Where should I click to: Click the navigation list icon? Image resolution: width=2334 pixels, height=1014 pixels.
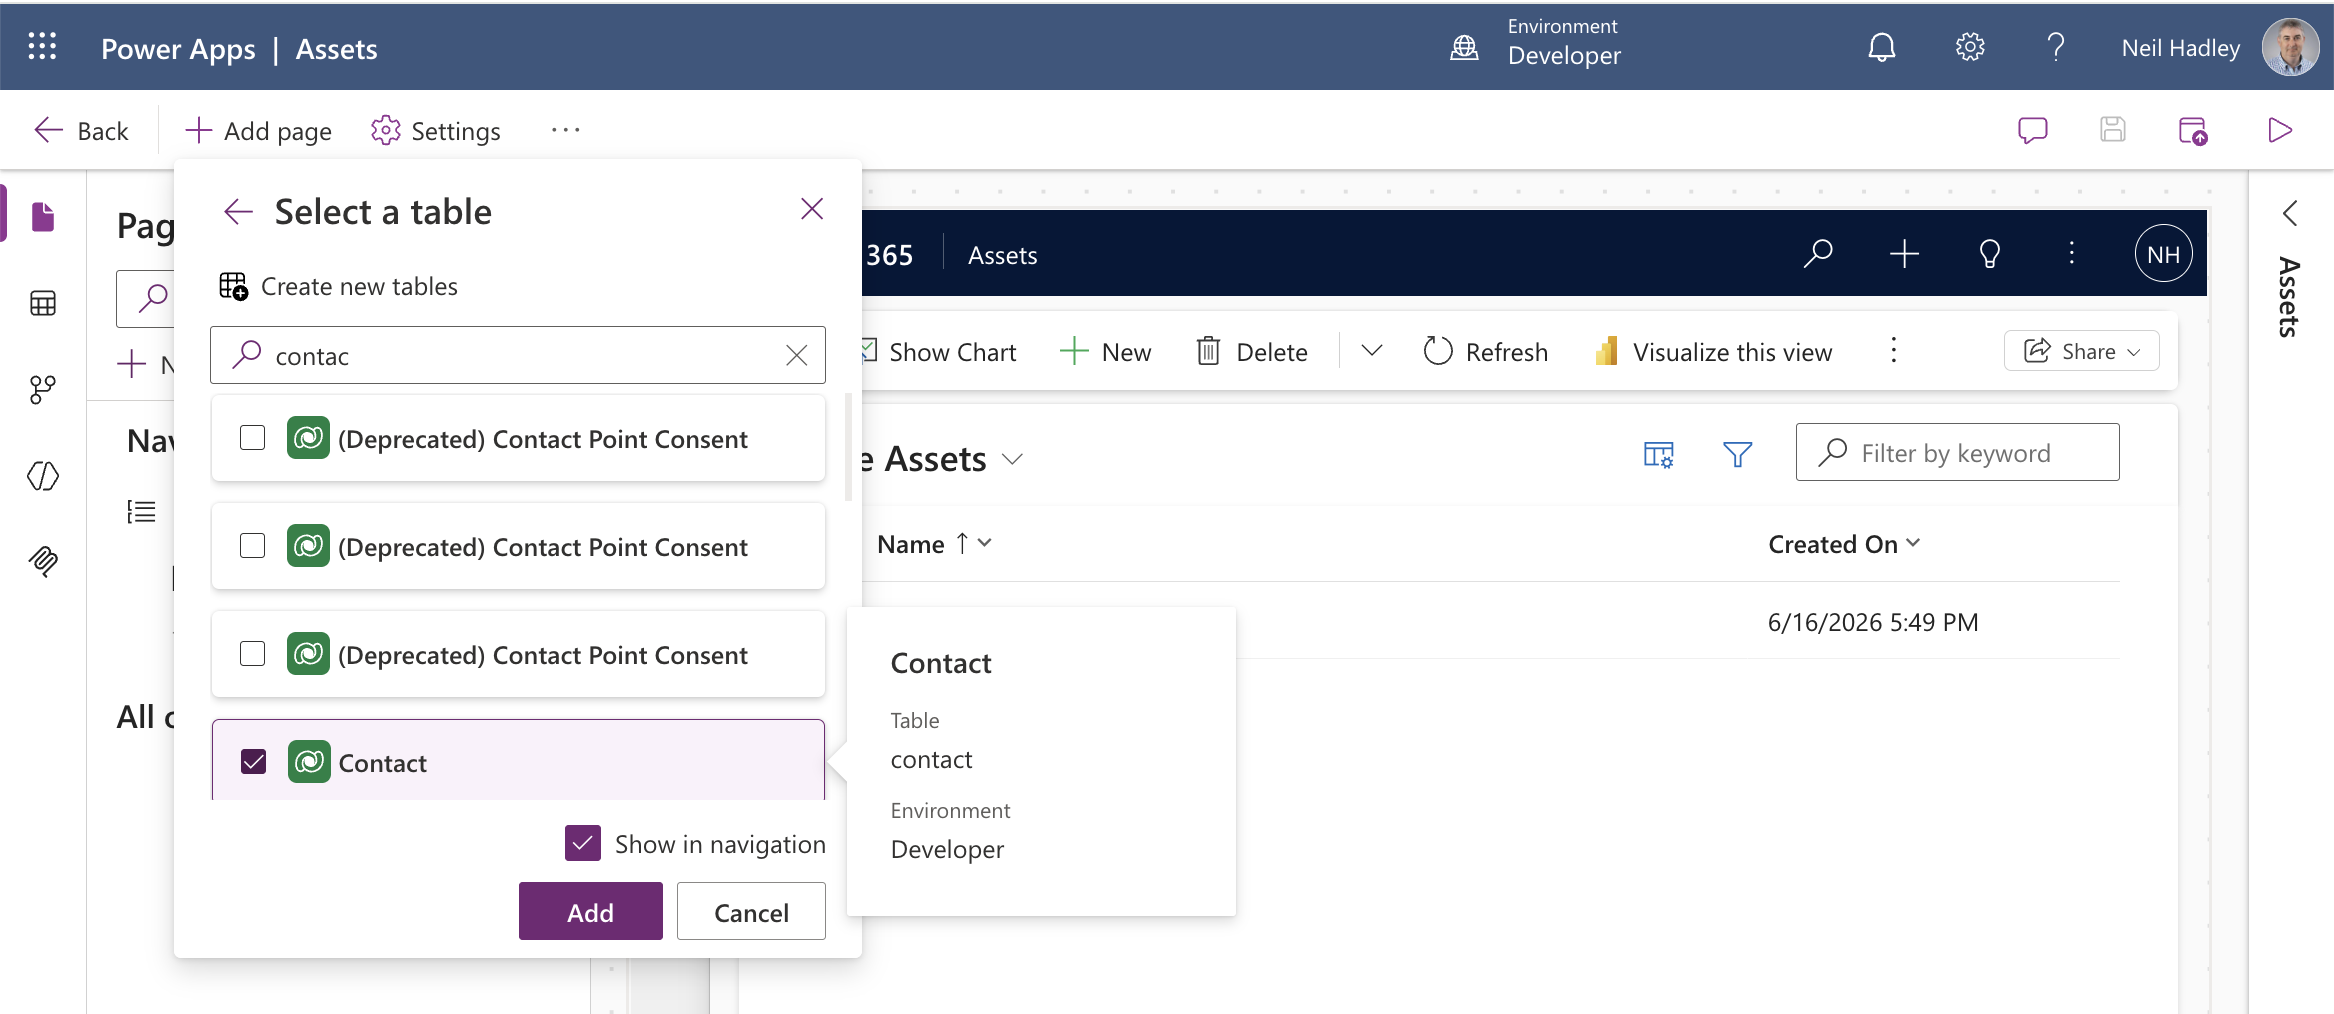click(141, 512)
